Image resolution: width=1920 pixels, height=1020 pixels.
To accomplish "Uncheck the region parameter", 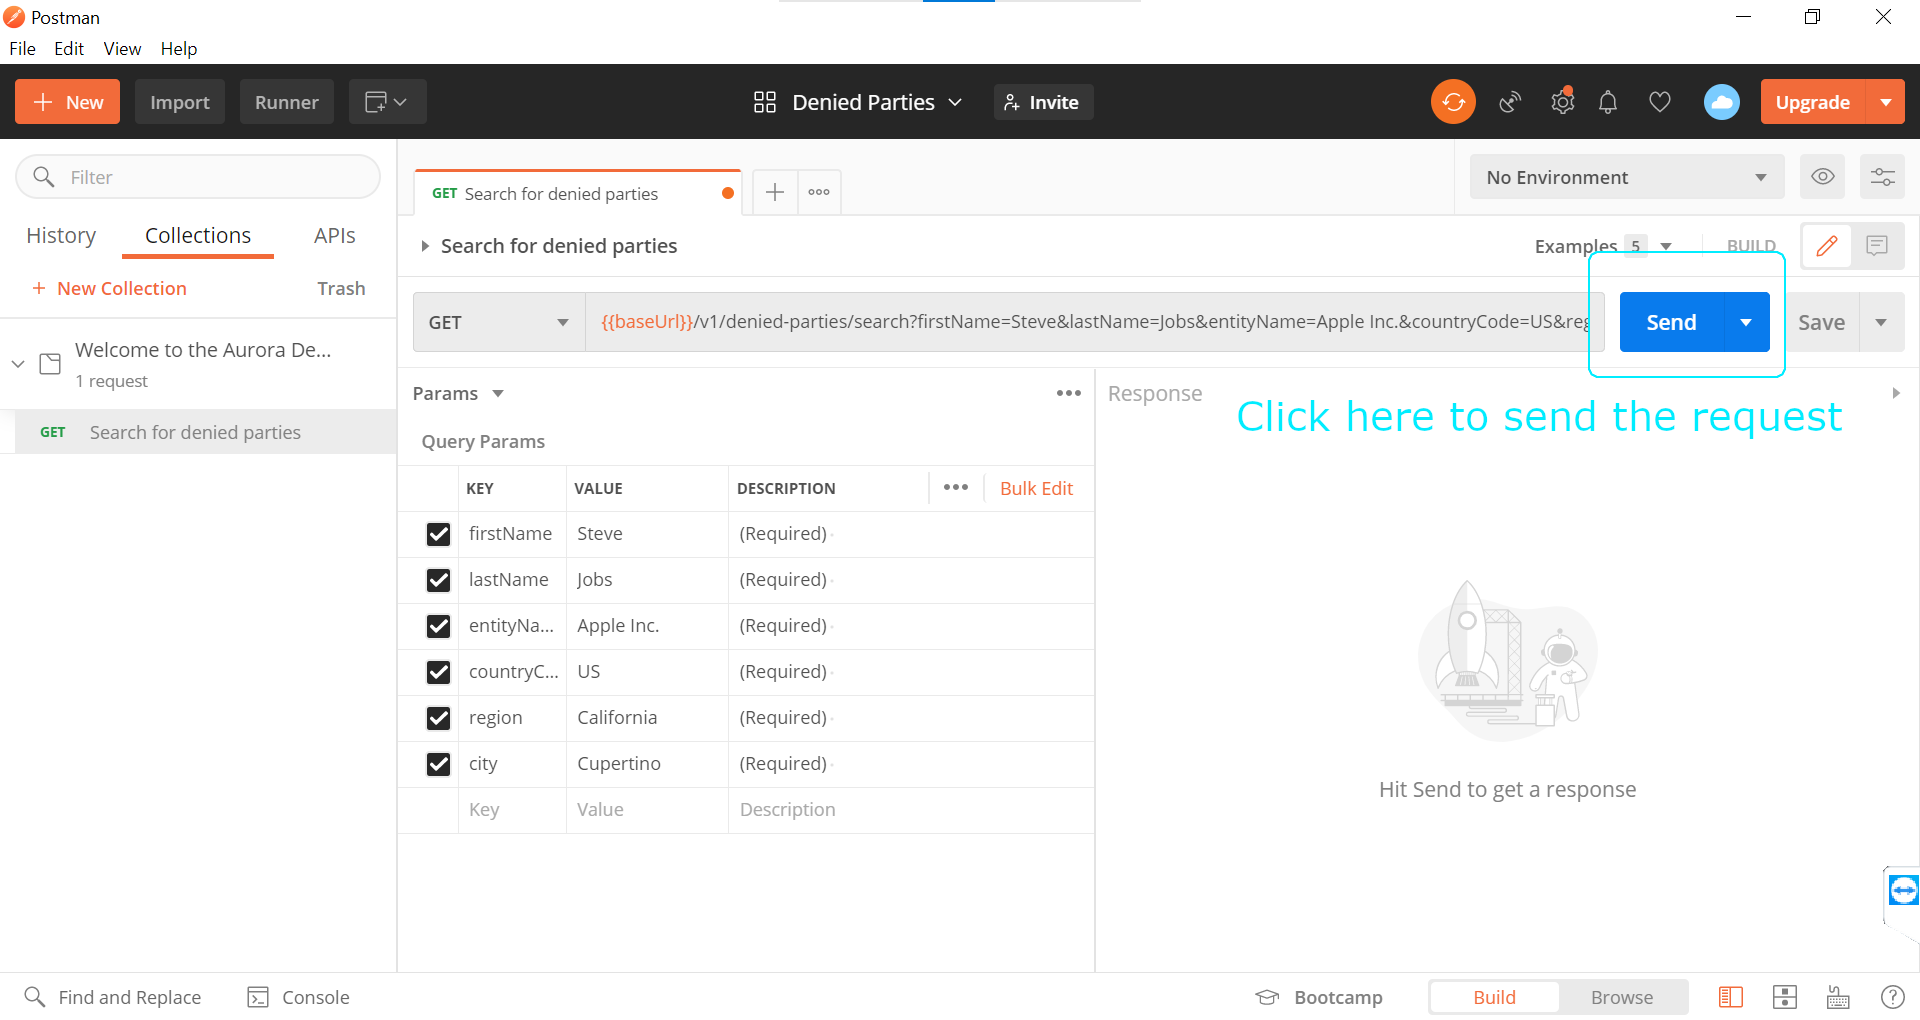I will point(438,718).
